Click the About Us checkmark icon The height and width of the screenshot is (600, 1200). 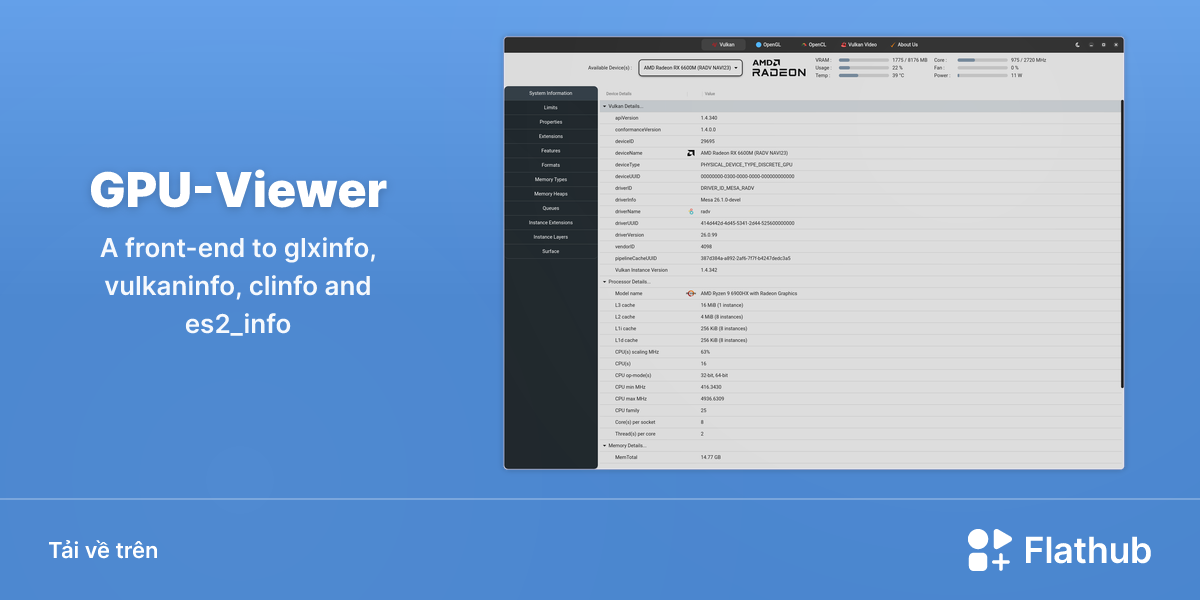893,45
